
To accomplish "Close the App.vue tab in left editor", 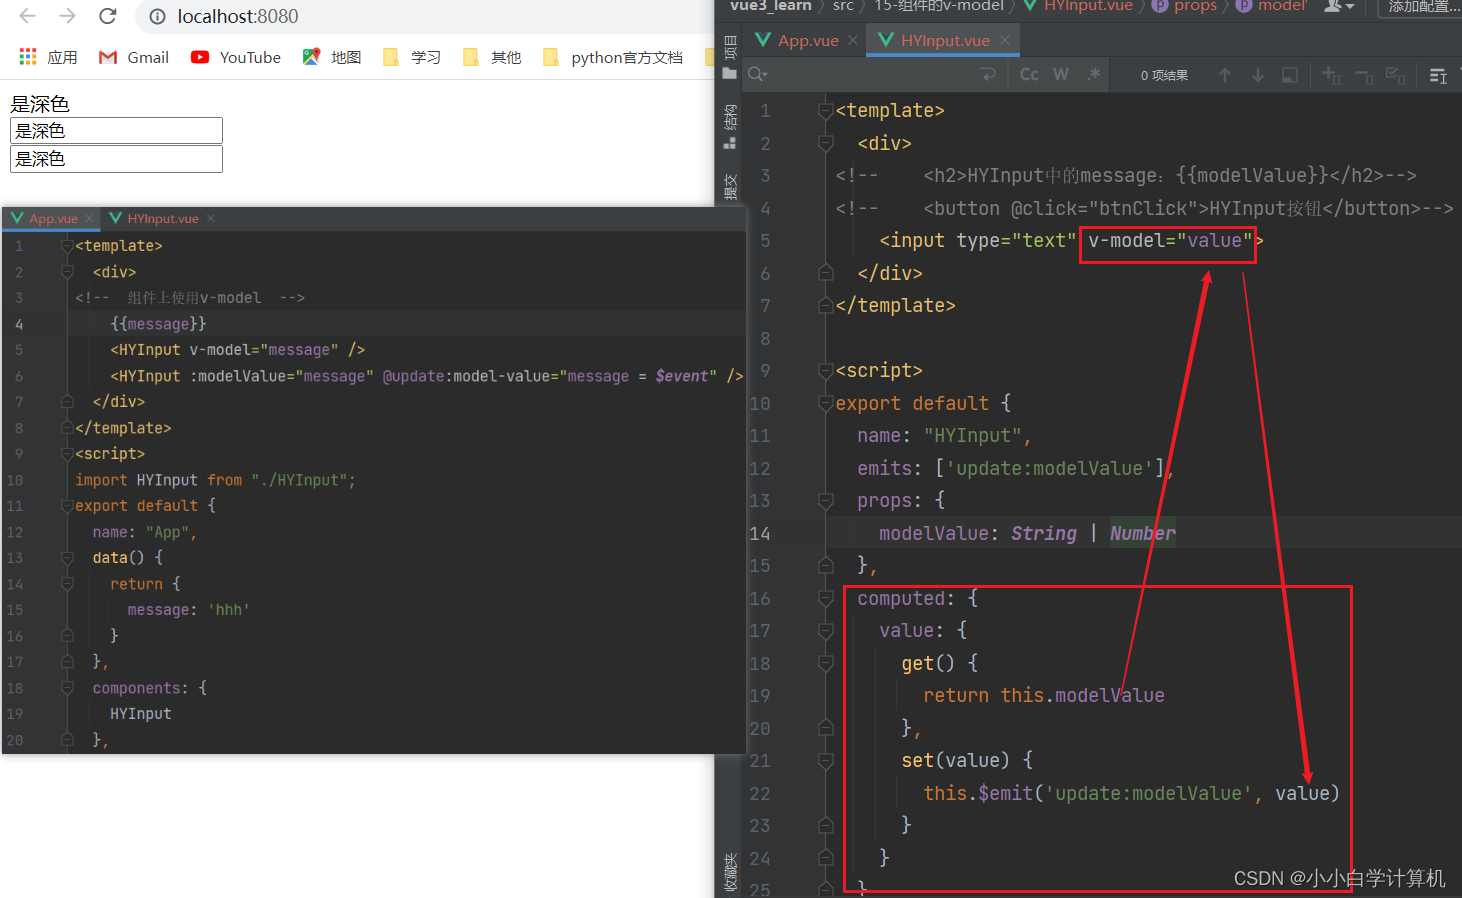I will click(89, 218).
